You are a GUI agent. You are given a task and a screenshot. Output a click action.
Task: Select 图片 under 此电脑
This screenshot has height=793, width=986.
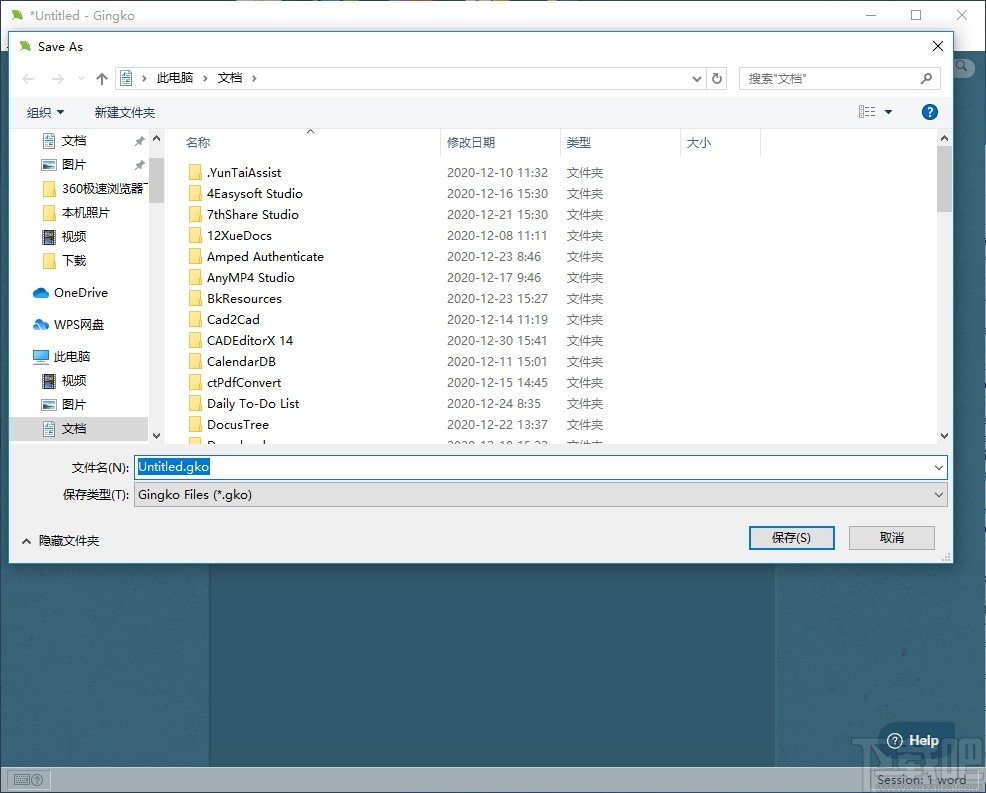pos(64,404)
